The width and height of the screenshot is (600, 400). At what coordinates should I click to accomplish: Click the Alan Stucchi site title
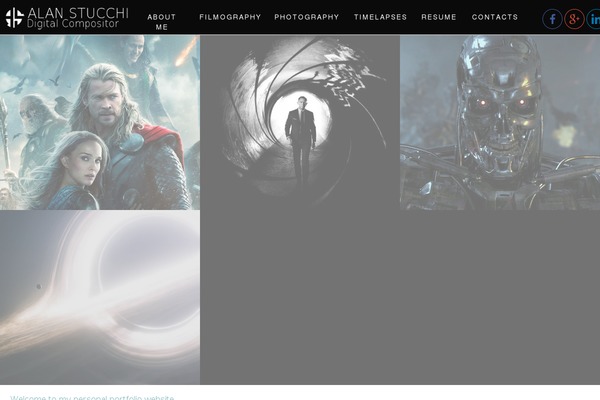coord(78,13)
